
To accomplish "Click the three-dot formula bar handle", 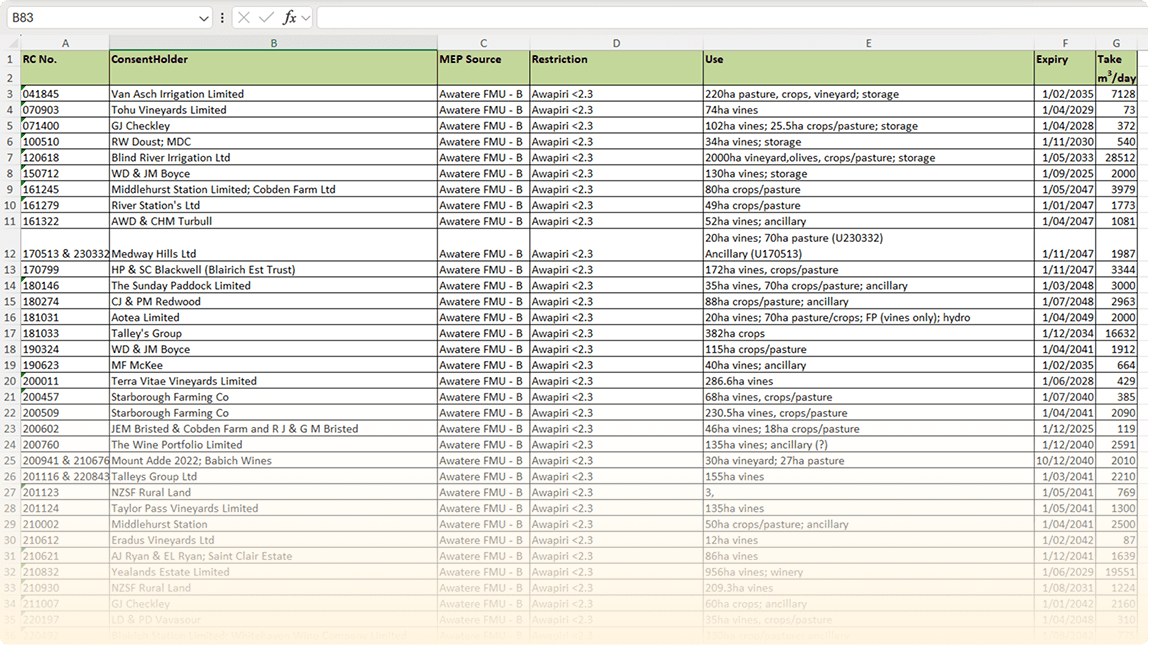I will pyautogui.click(x=222, y=18).
